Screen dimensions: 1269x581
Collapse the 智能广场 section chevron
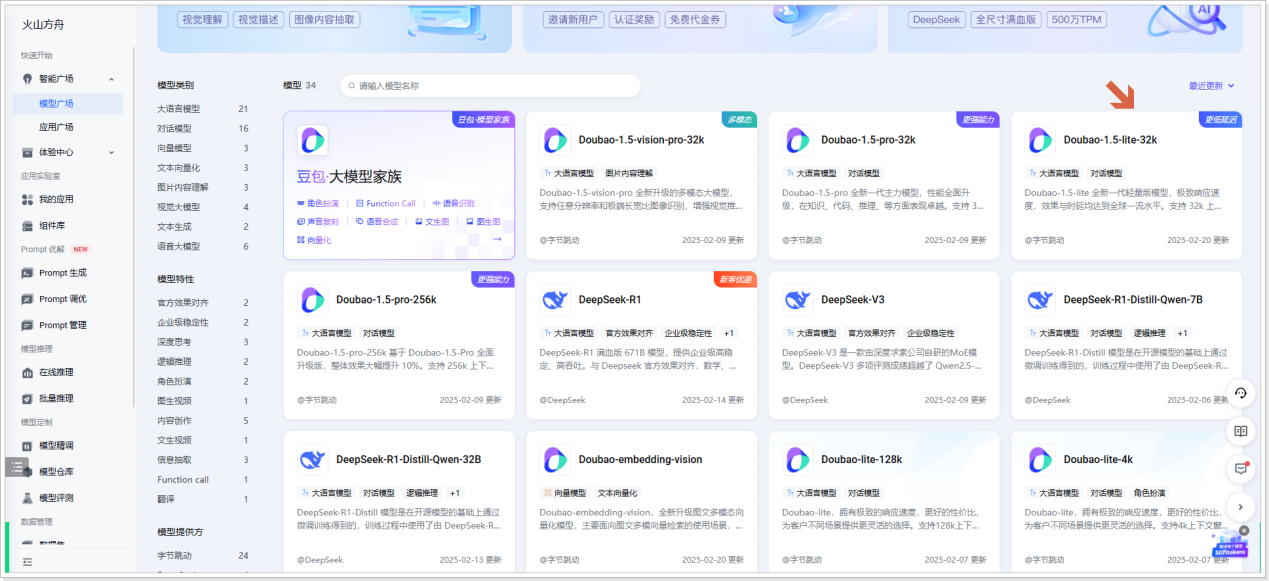click(111, 79)
